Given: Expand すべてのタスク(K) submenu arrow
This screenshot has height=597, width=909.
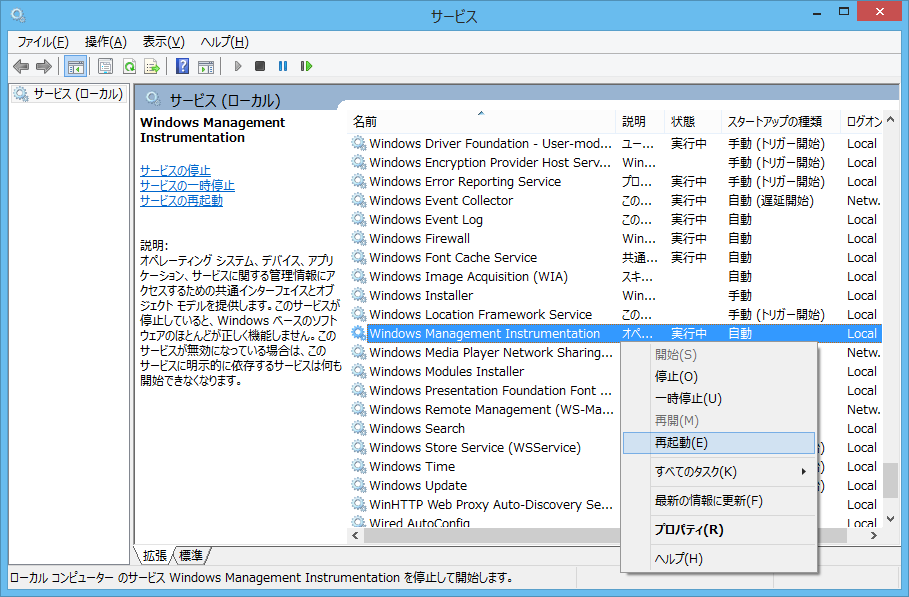Looking at the screenshot, I should pos(803,472).
